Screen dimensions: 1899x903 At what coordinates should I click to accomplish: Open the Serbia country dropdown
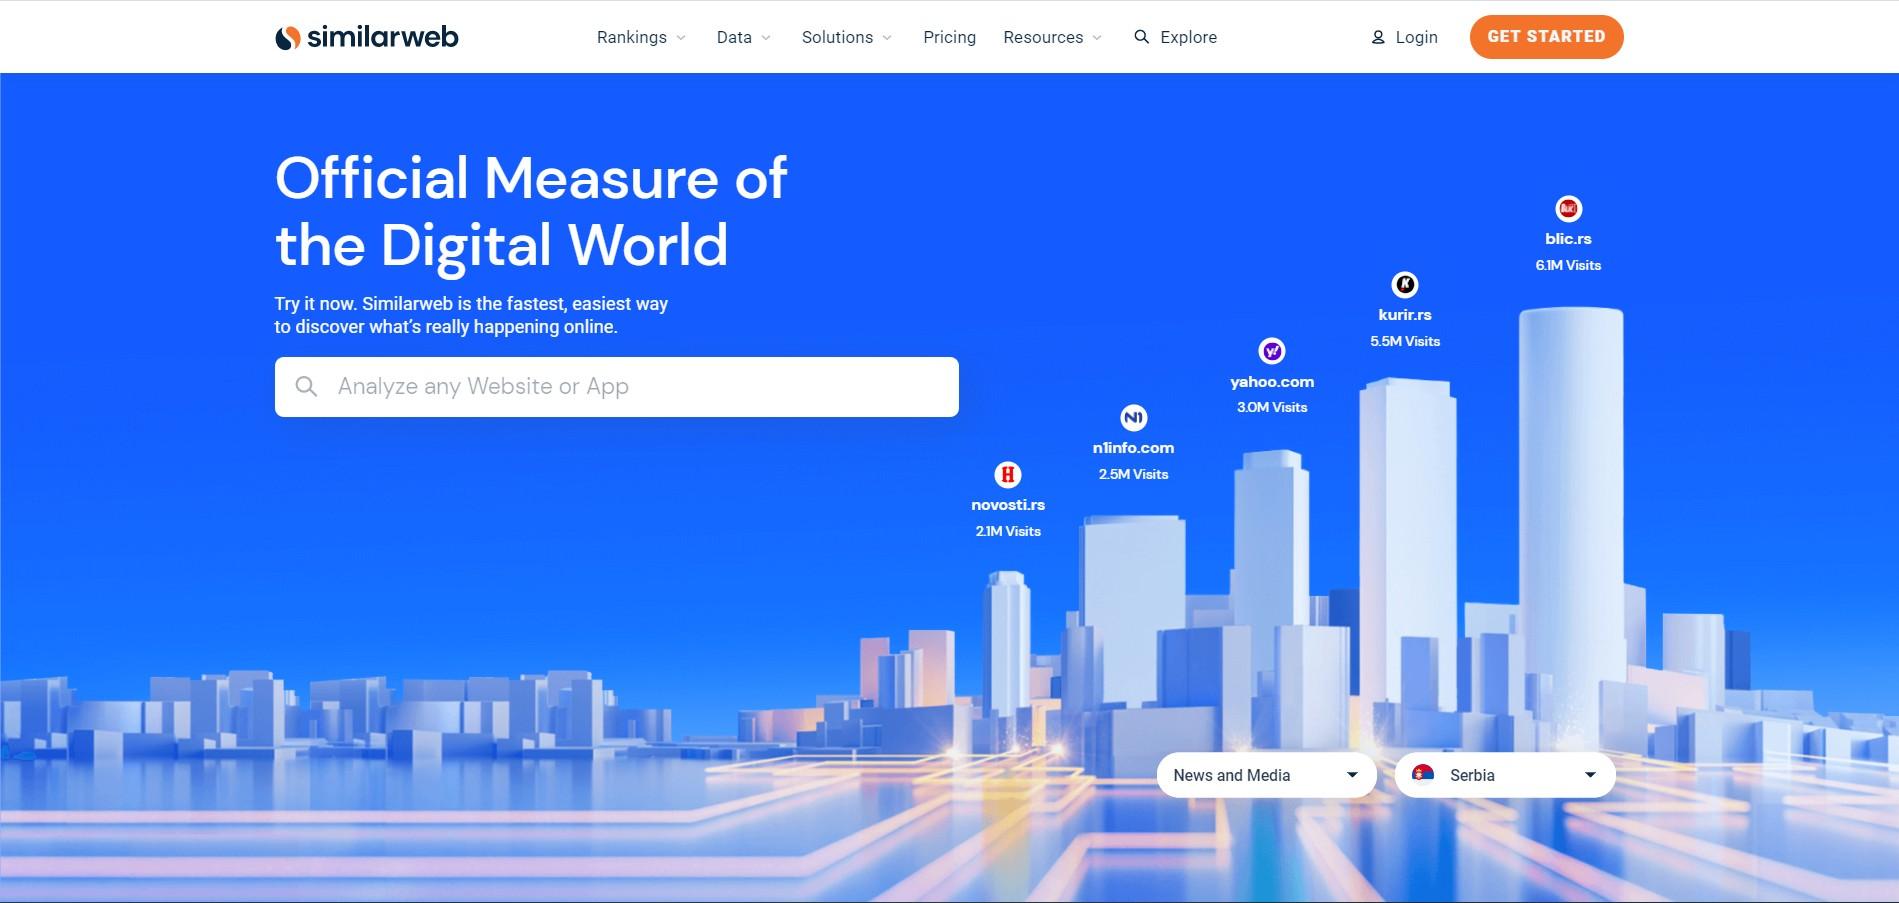click(1505, 775)
